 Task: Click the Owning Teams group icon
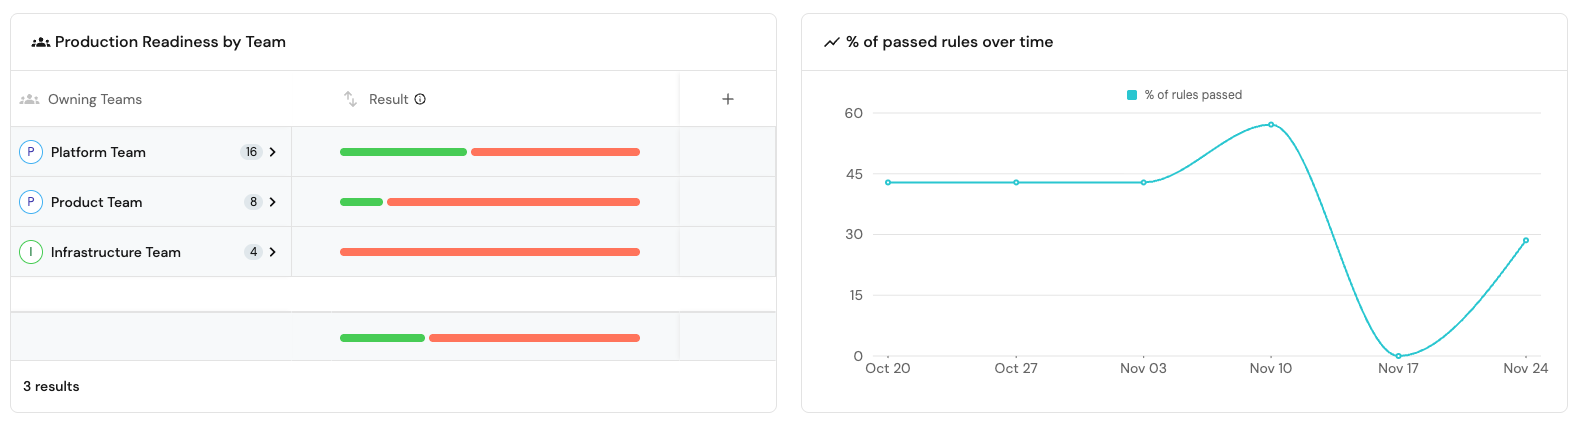30,99
